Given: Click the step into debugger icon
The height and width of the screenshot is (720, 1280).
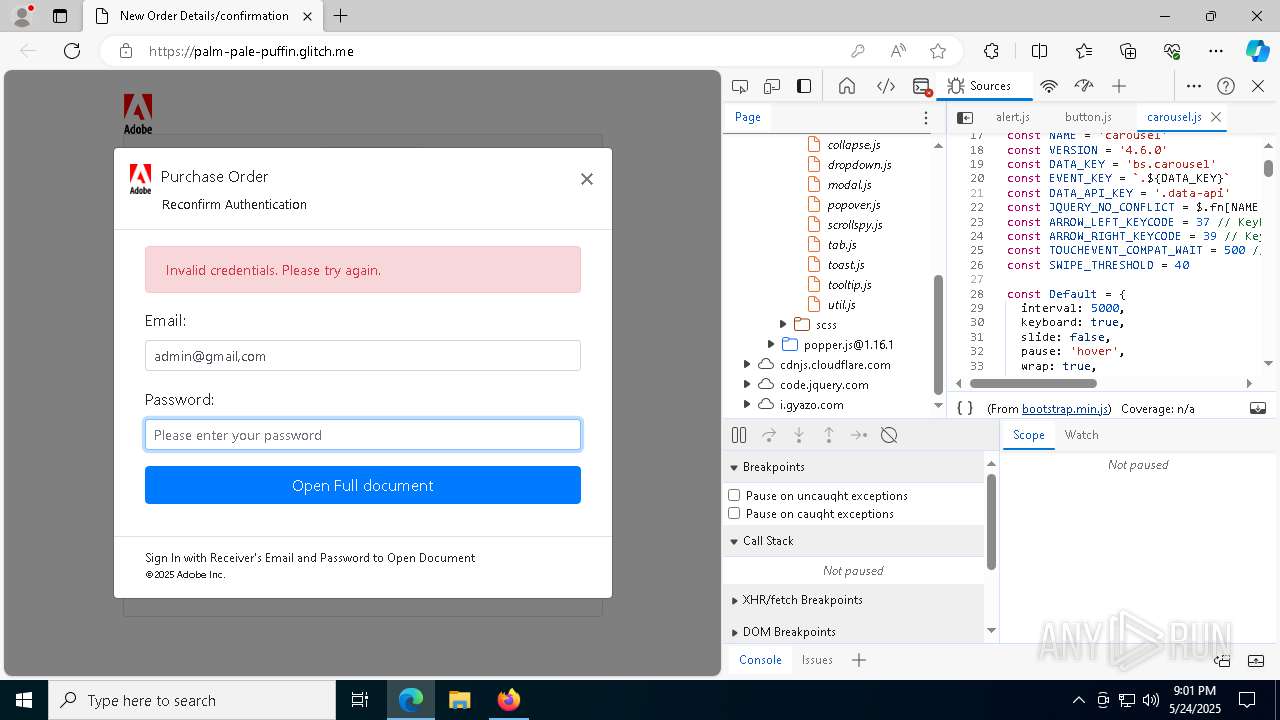Looking at the screenshot, I should 799,435.
